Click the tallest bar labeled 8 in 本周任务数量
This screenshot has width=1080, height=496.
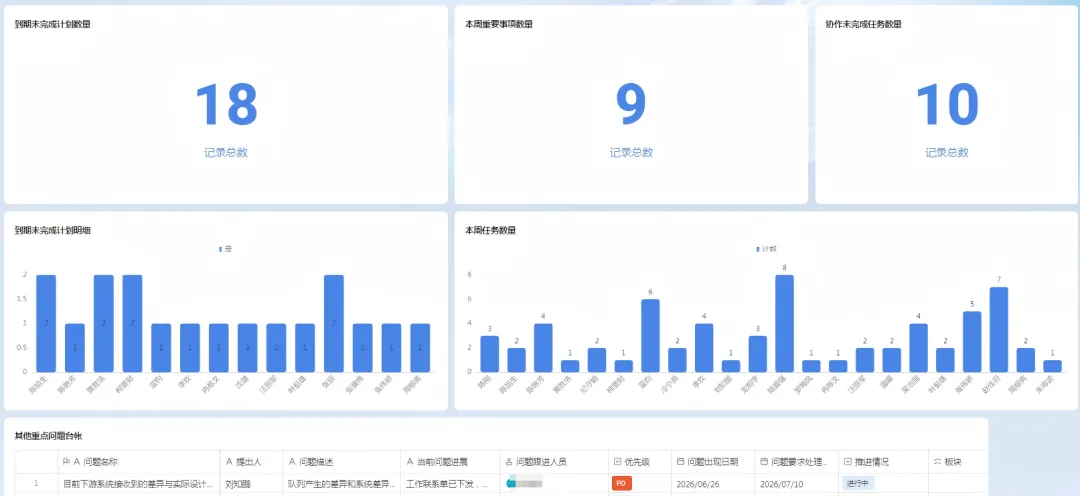pyautogui.click(x=785, y=324)
